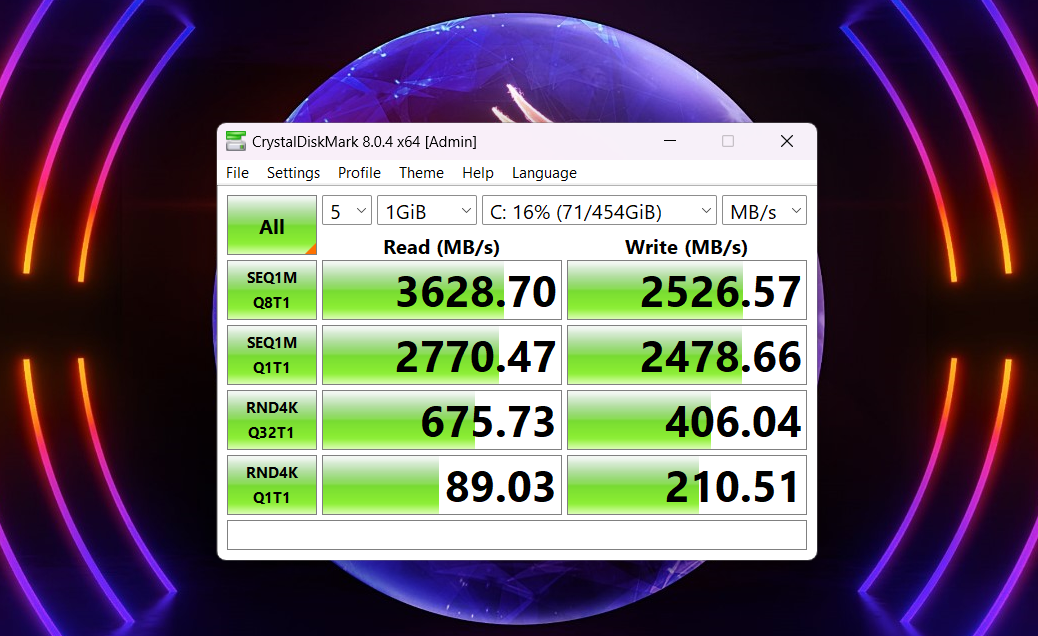The width and height of the screenshot is (1038, 636).
Task: Select the 89.03 read result
Action: coord(442,484)
